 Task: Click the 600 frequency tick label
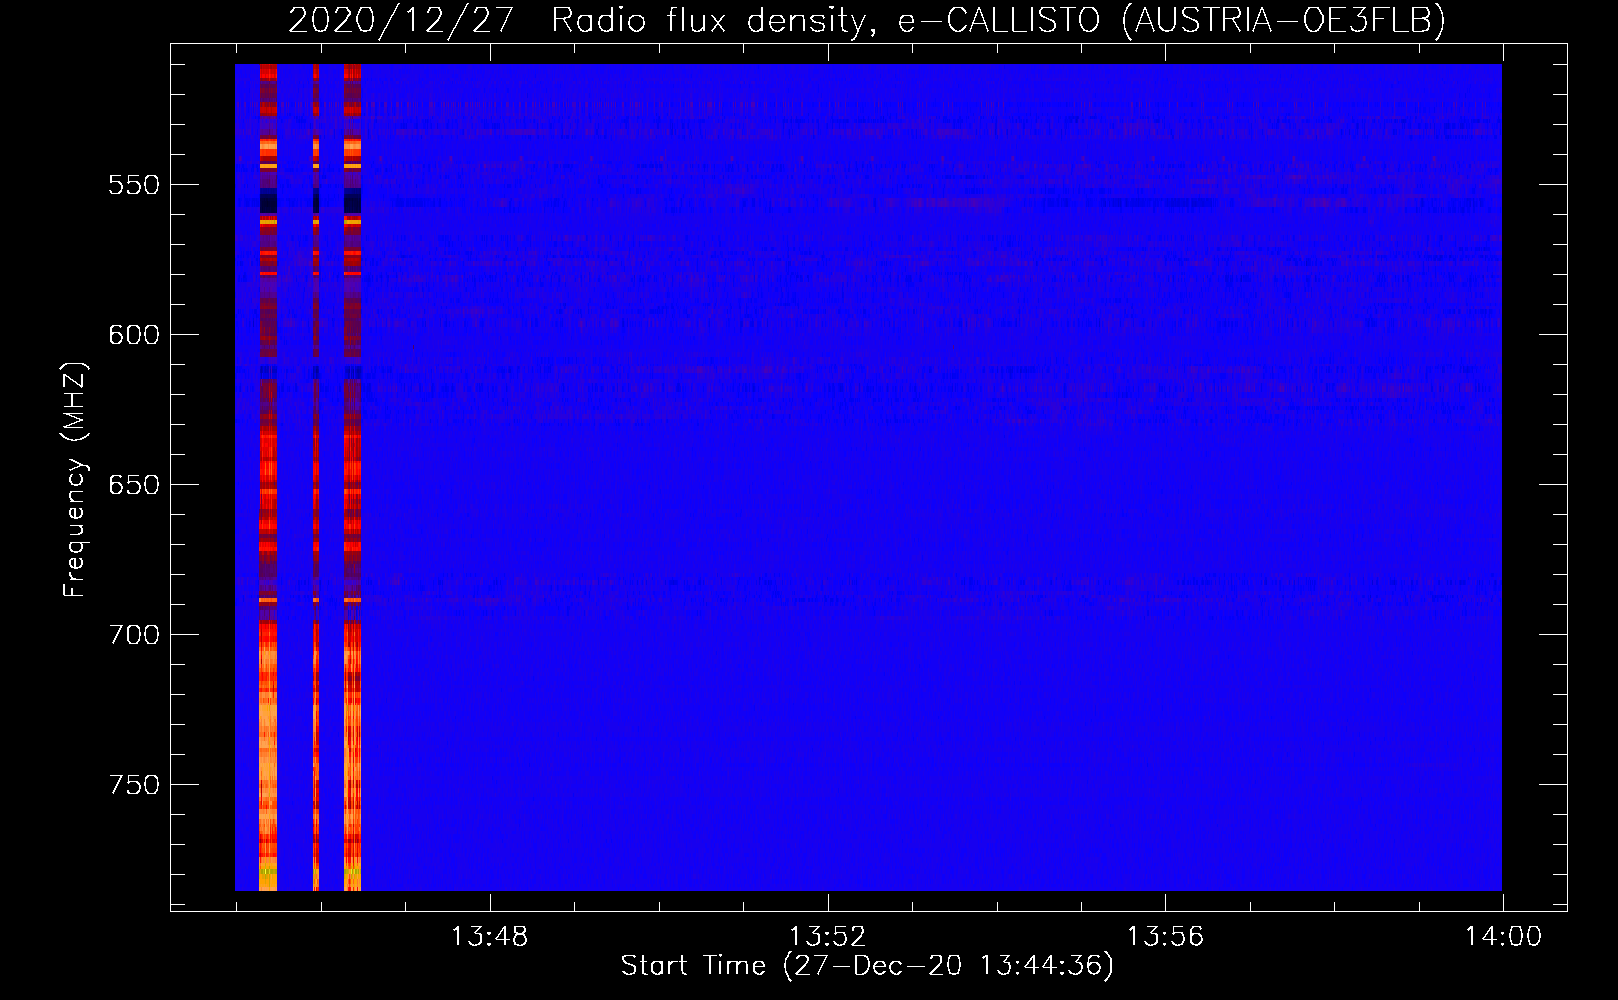pos(134,335)
